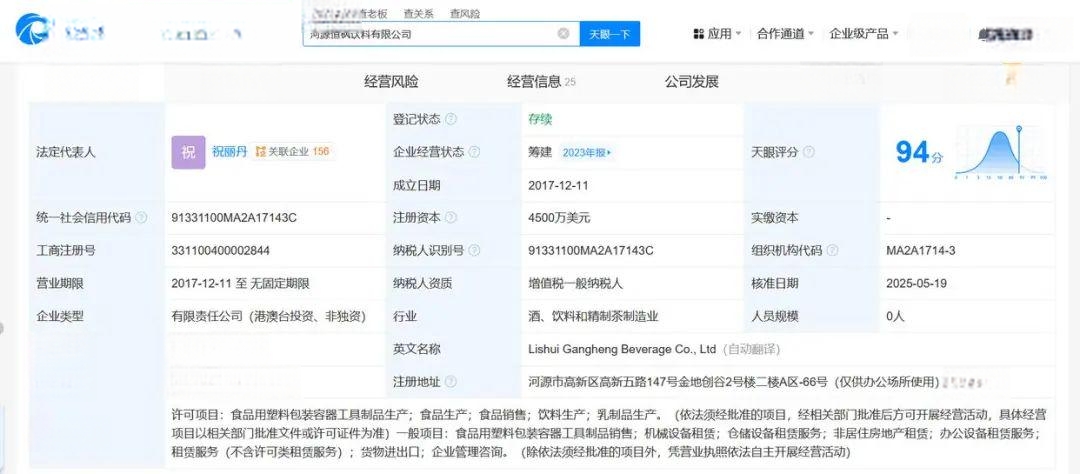Viewport: 1080px width, 474px height.
Task: Click the 酒、饮料和精制茶制造业 industry value
Action: (x=593, y=316)
